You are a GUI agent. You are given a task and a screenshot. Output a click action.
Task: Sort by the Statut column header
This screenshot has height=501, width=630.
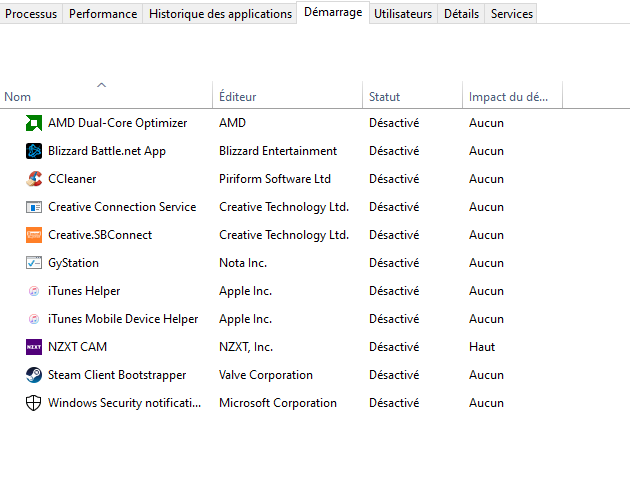pyautogui.click(x=413, y=95)
